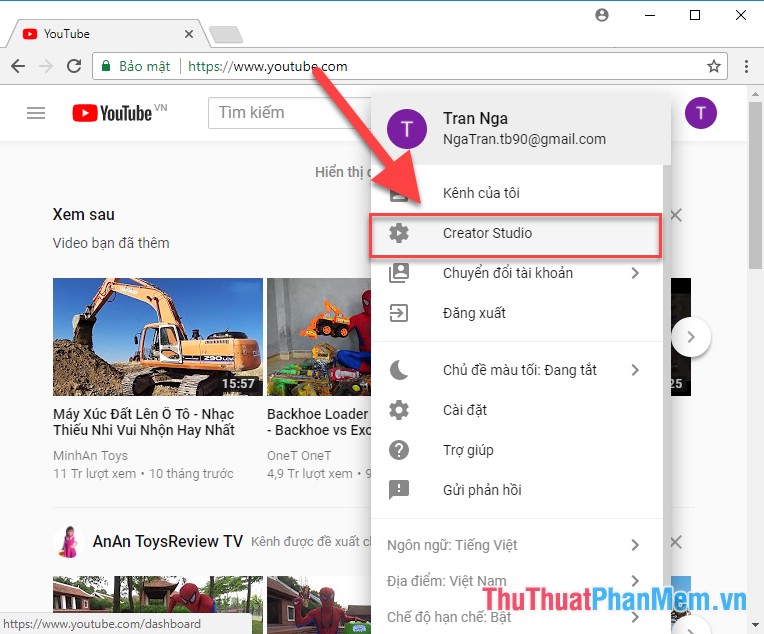764x634 pixels.
Task: Expand Chủ đề màu tối submenu arrow
Action: (635, 370)
